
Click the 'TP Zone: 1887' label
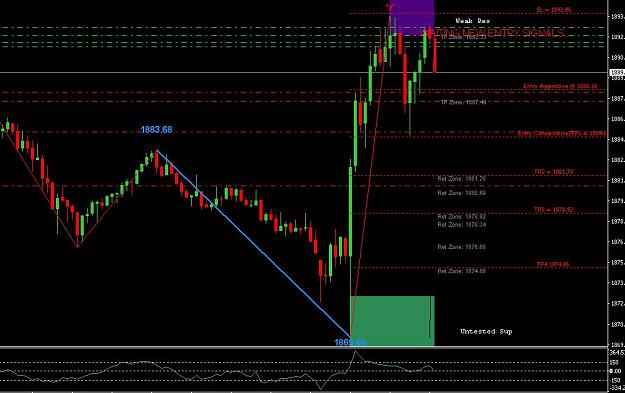463,102
